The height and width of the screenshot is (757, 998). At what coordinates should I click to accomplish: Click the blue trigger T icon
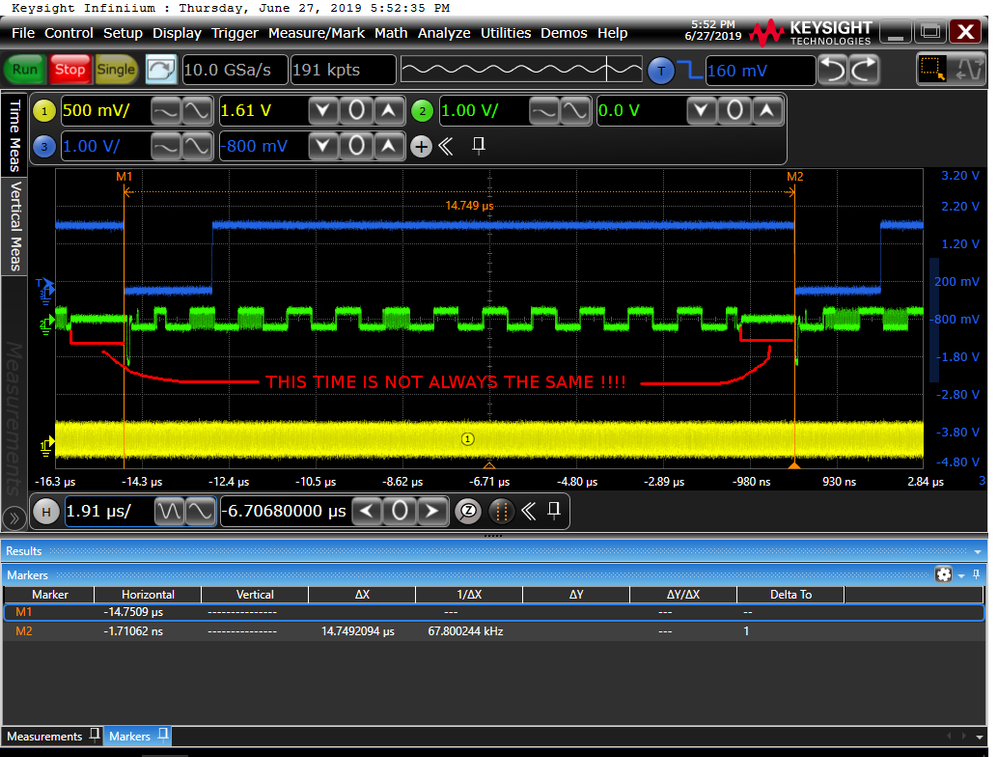tap(661, 70)
